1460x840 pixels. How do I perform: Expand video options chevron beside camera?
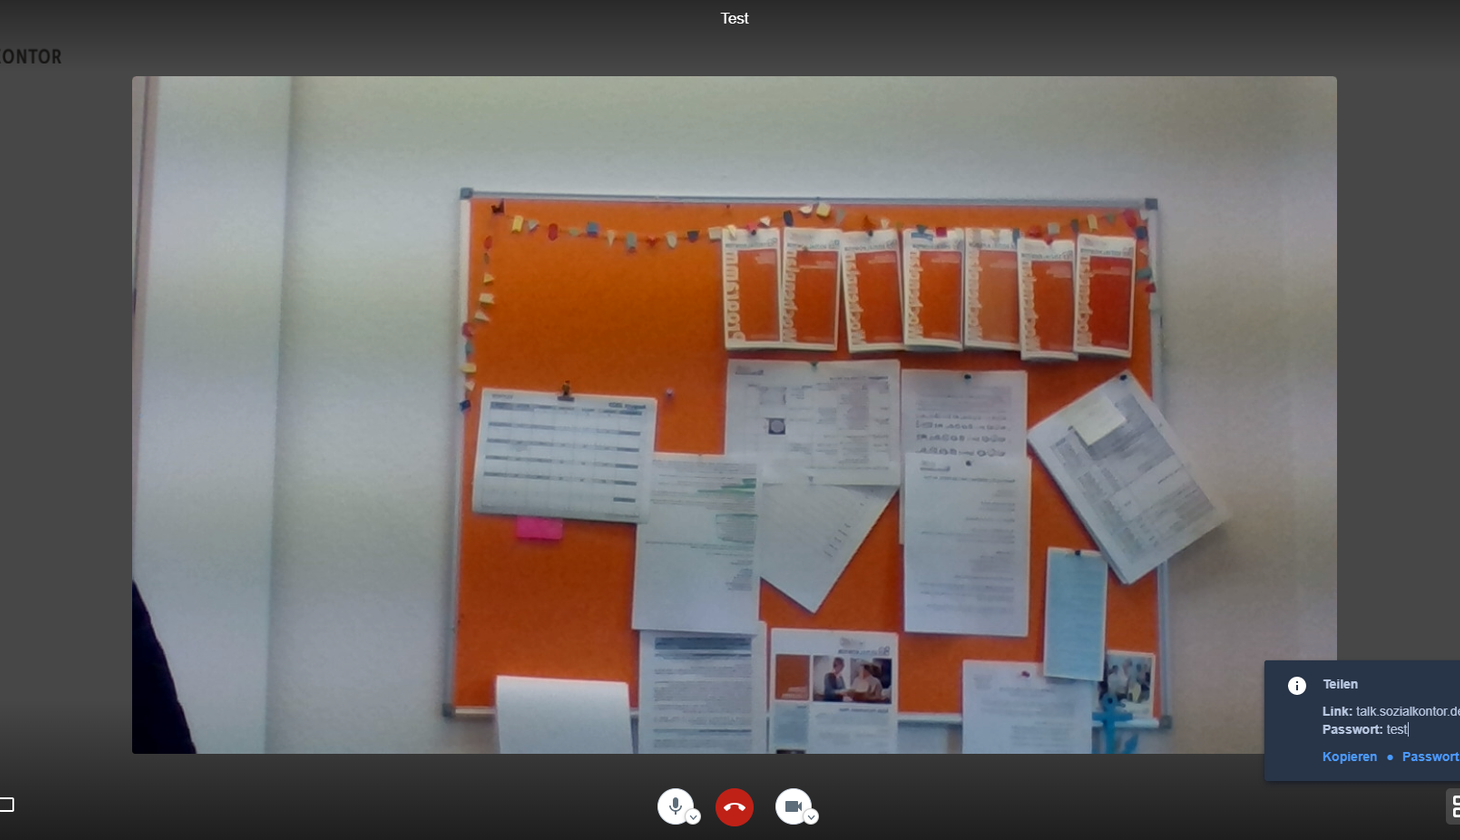(811, 817)
